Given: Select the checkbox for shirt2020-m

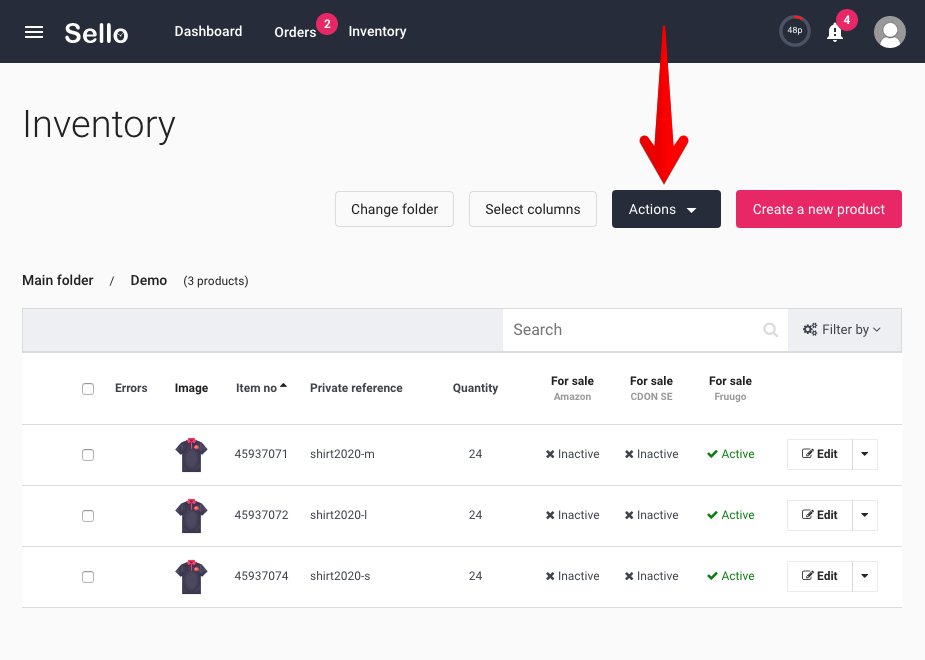Looking at the screenshot, I should click(x=88, y=455).
